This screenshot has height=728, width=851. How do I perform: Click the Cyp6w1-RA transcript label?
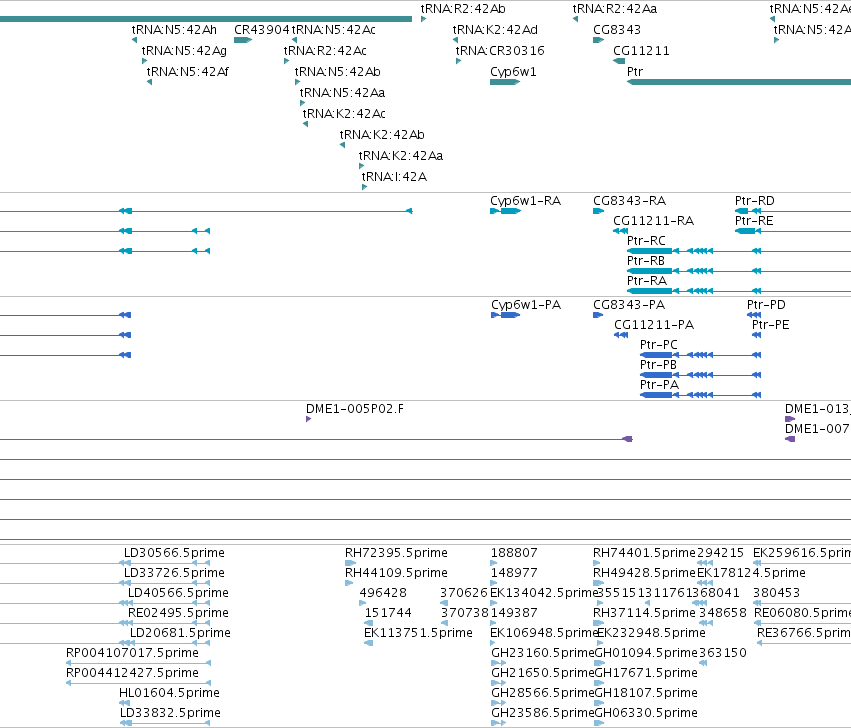click(x=525, y=201)
